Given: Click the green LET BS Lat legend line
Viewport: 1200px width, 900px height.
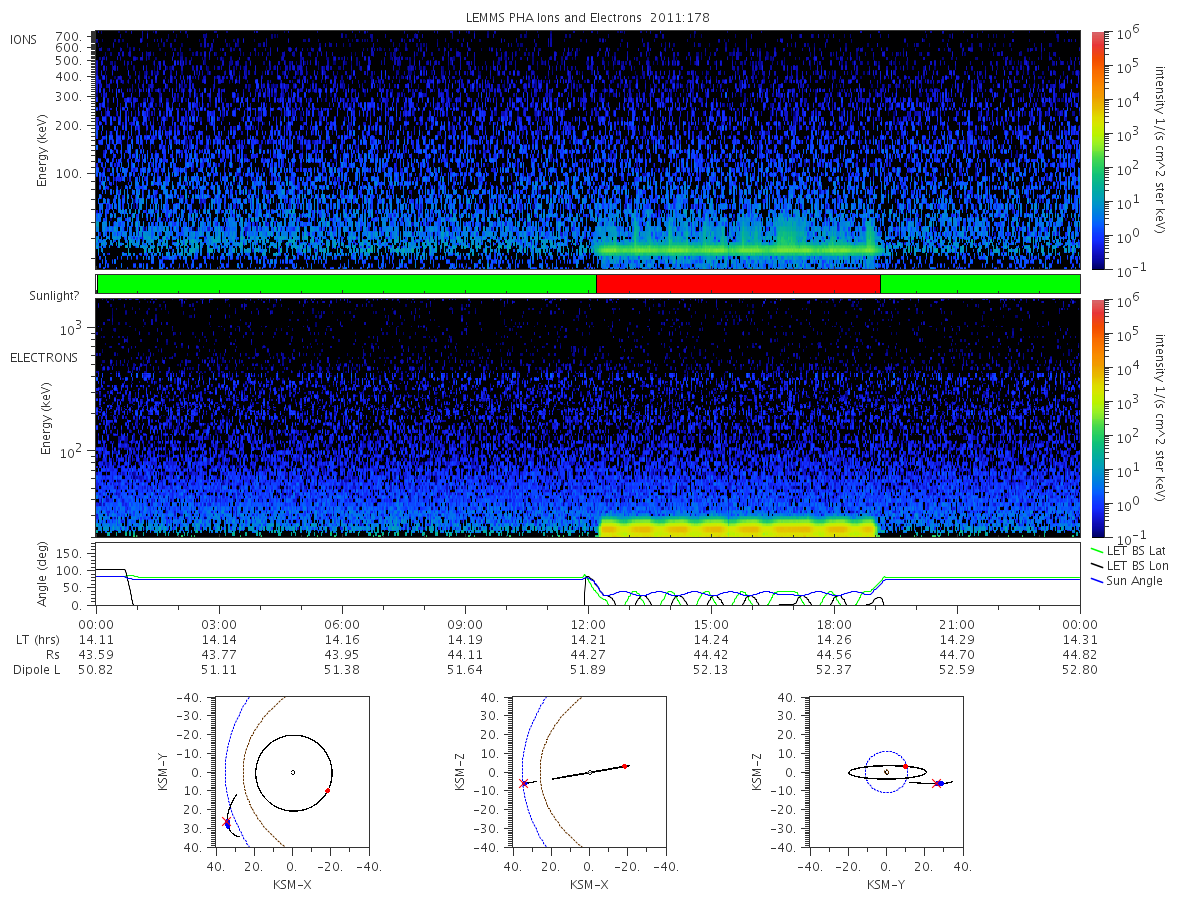Looking at the screenshot, I should click(x=1097, y=551).
